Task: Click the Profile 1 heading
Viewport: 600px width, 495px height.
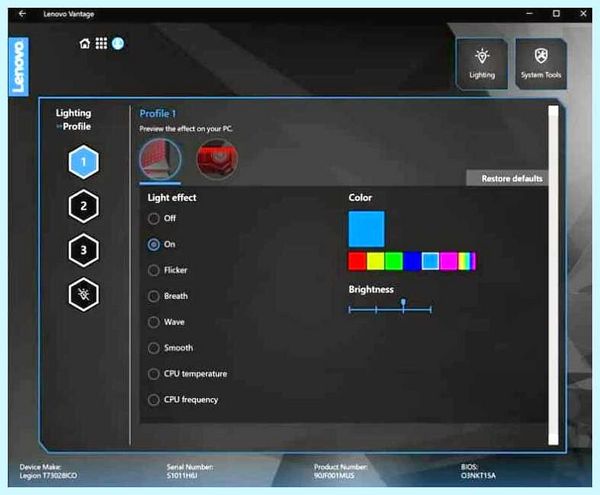Action: click(157, 114)
